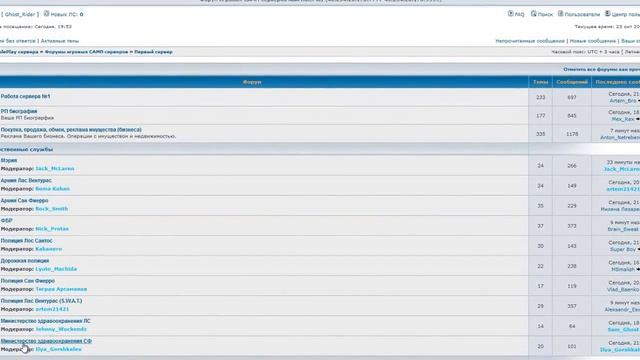
Task: Open the Мэрия forum
Action: (9, 160)
